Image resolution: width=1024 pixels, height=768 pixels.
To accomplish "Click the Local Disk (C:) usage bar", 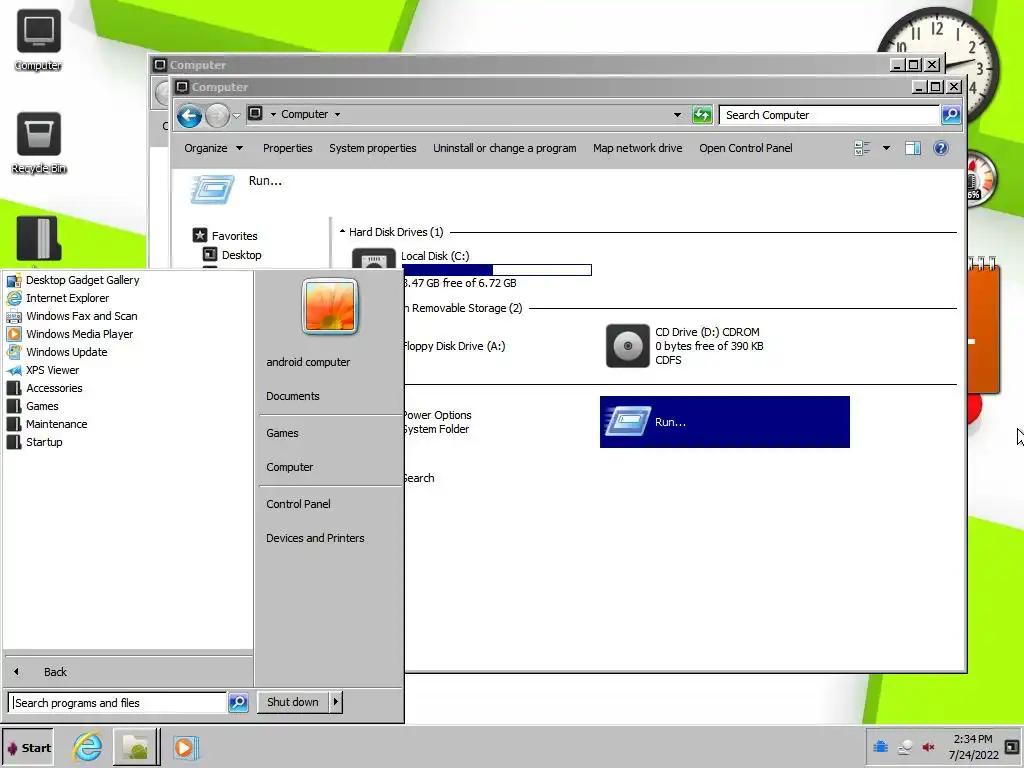I will coord(497,270).
